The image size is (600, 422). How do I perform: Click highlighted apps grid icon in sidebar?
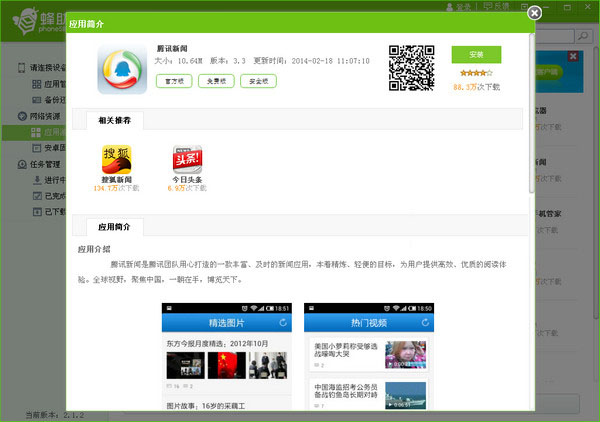tap(36, 132)
